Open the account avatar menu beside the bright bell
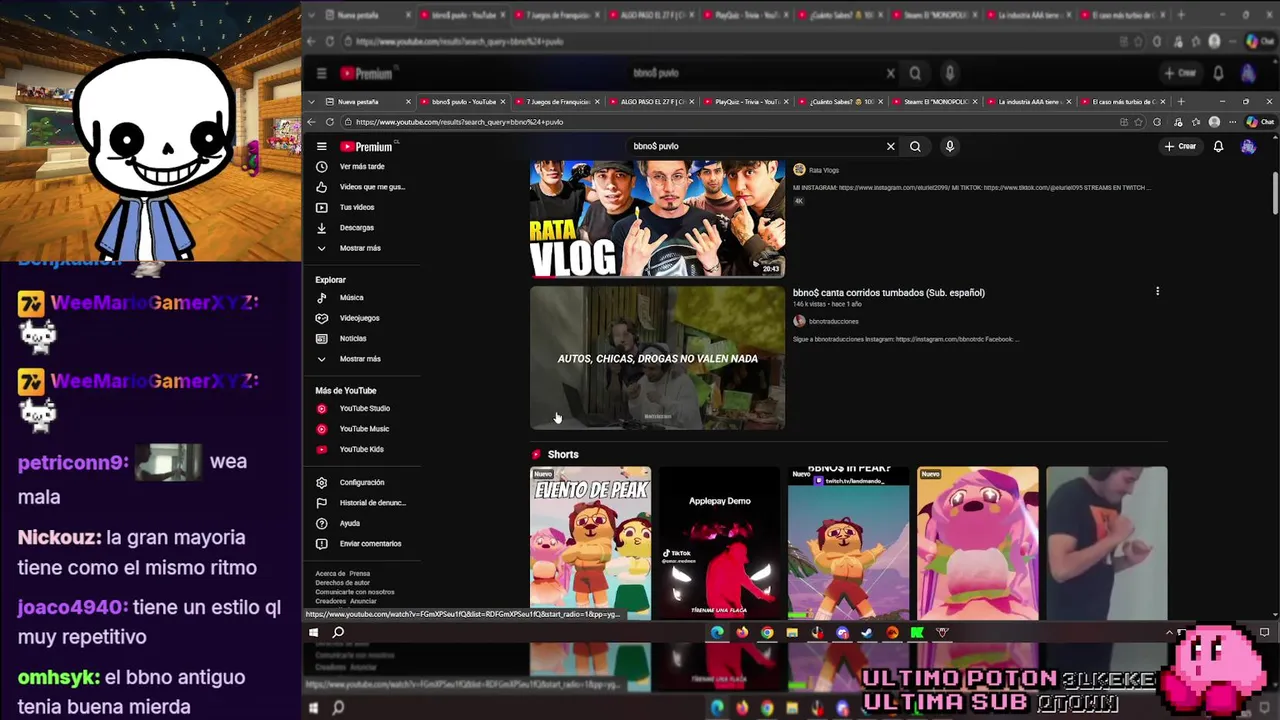The height and width of the screenshot is (720, 1280). coord(1248,146)
